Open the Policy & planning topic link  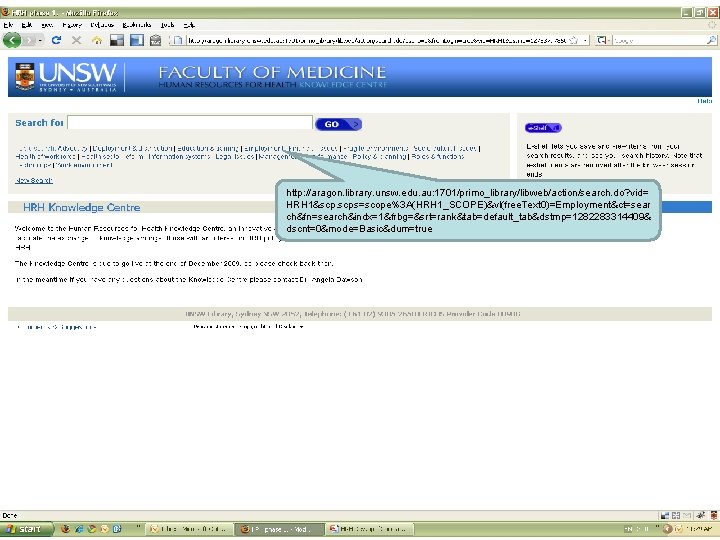379,157
